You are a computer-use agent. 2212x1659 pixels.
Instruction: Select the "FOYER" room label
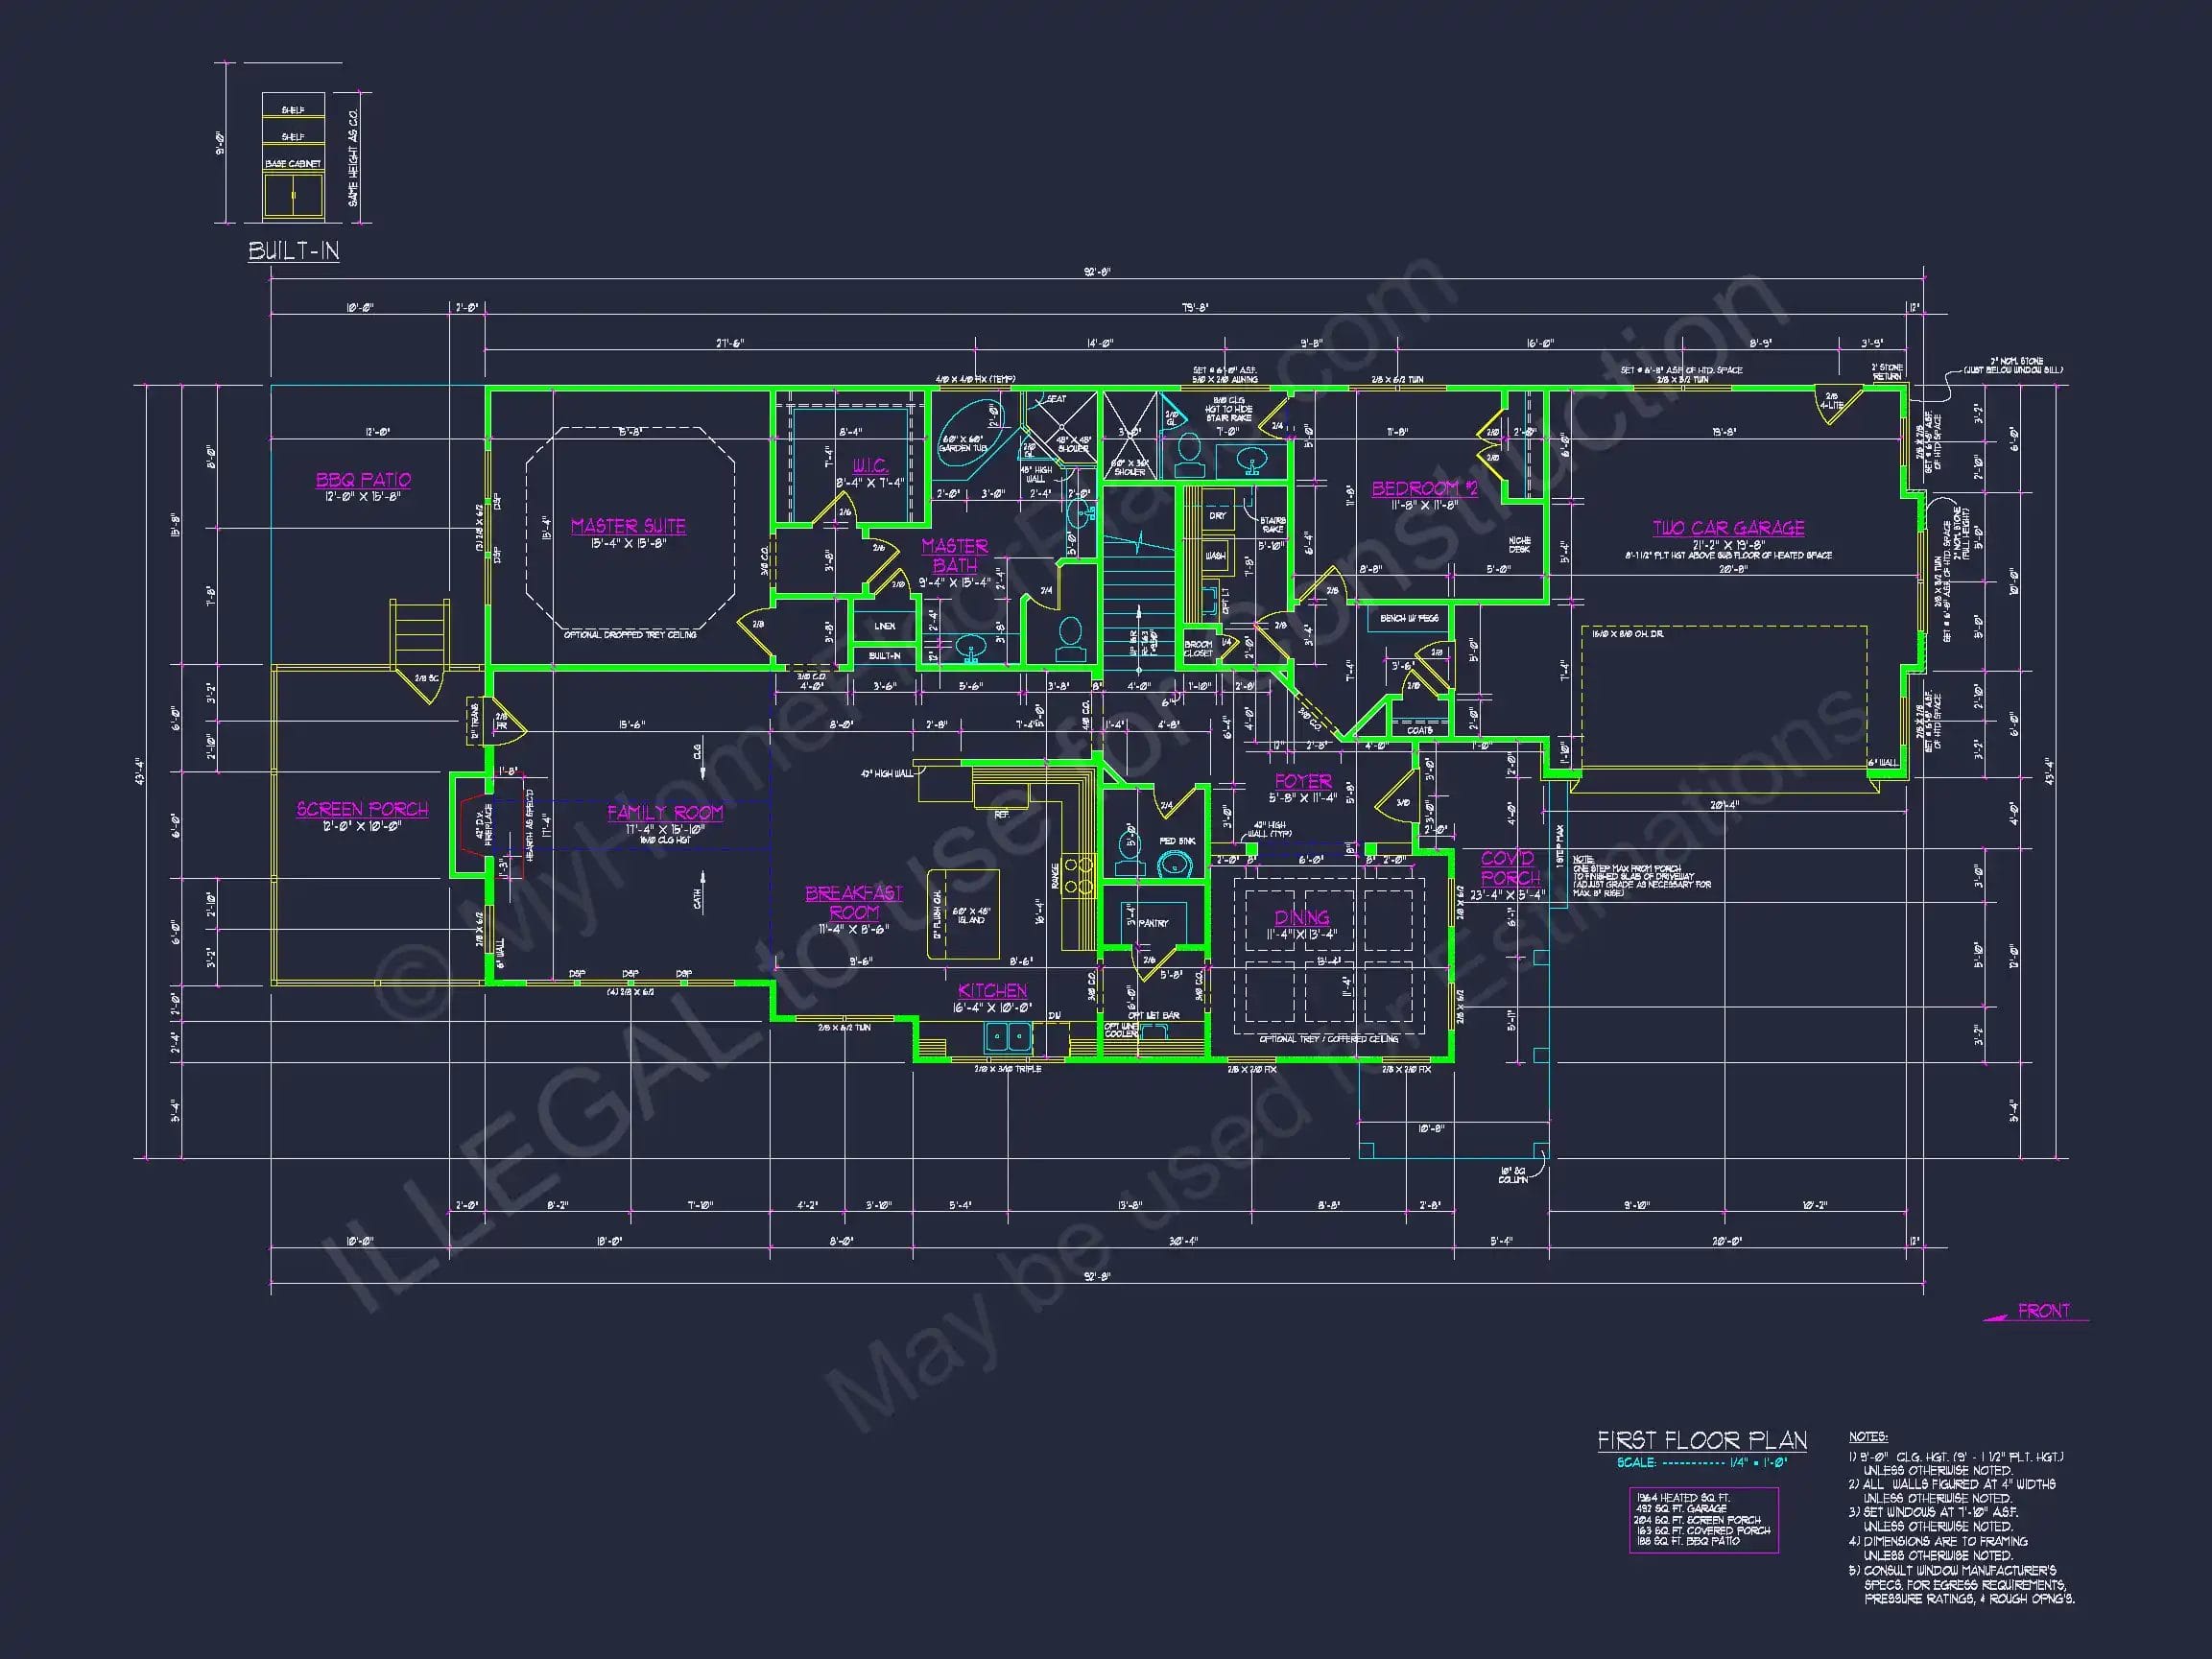point(1303,781)
